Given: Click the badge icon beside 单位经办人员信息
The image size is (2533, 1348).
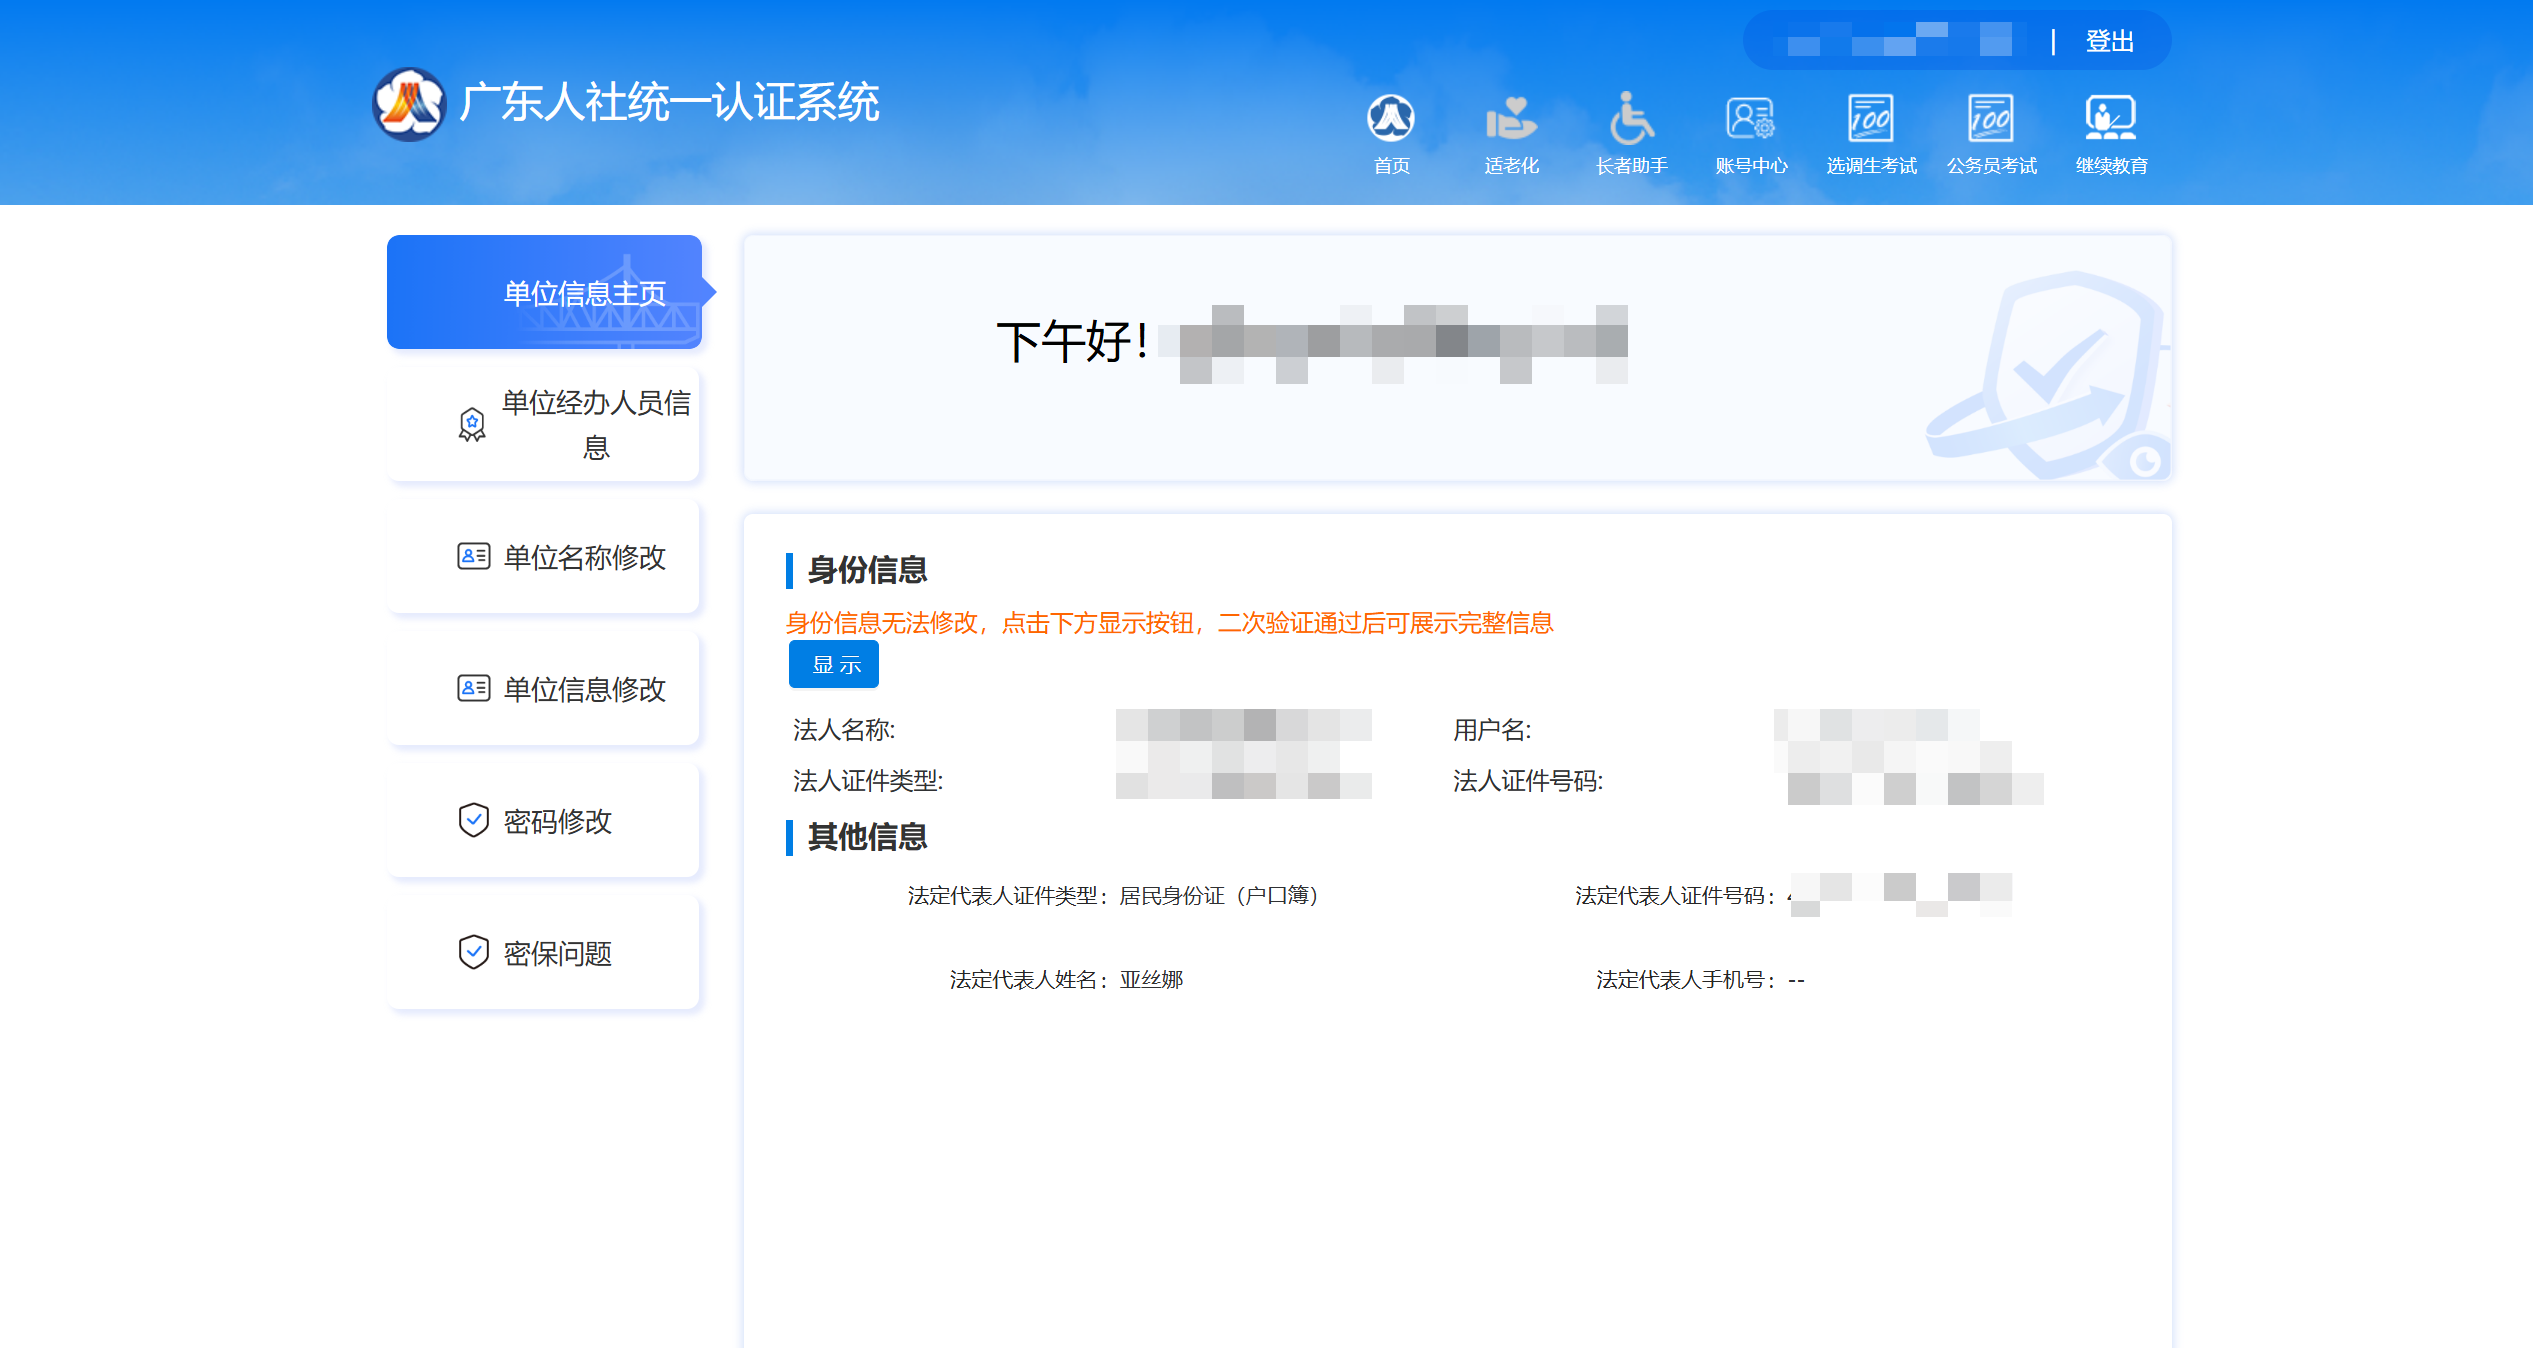Looking at the screenshot, I should click(x=472, y=425).
